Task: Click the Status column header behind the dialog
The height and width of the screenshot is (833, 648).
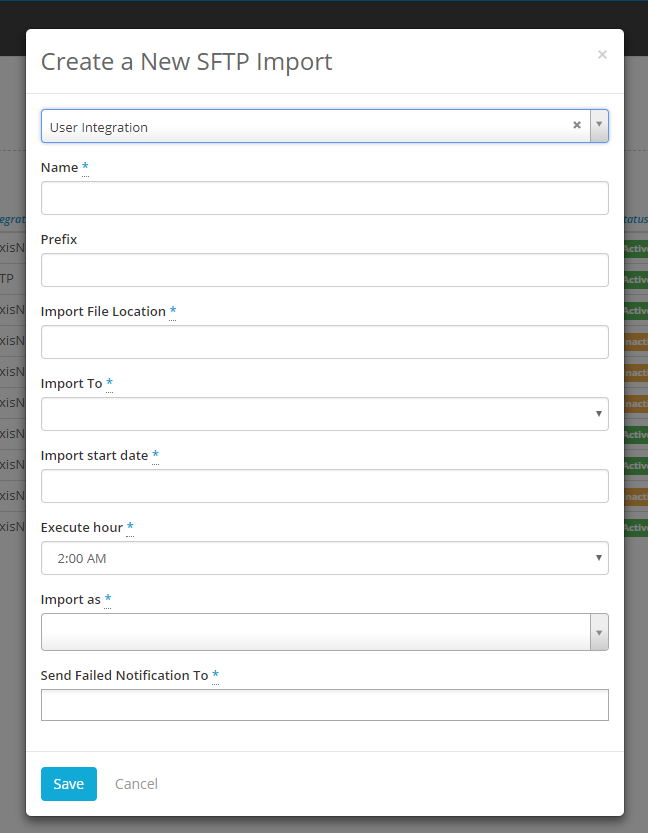Action: 633,218
